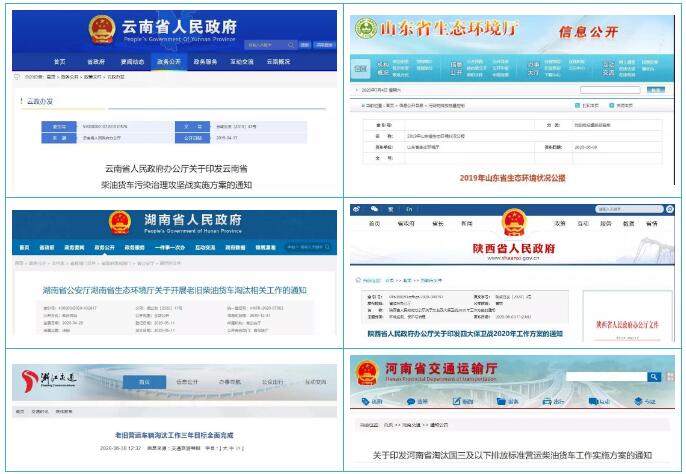Click the close-page icon on Shandong page

pyautogui.click(x=612, y=105)
